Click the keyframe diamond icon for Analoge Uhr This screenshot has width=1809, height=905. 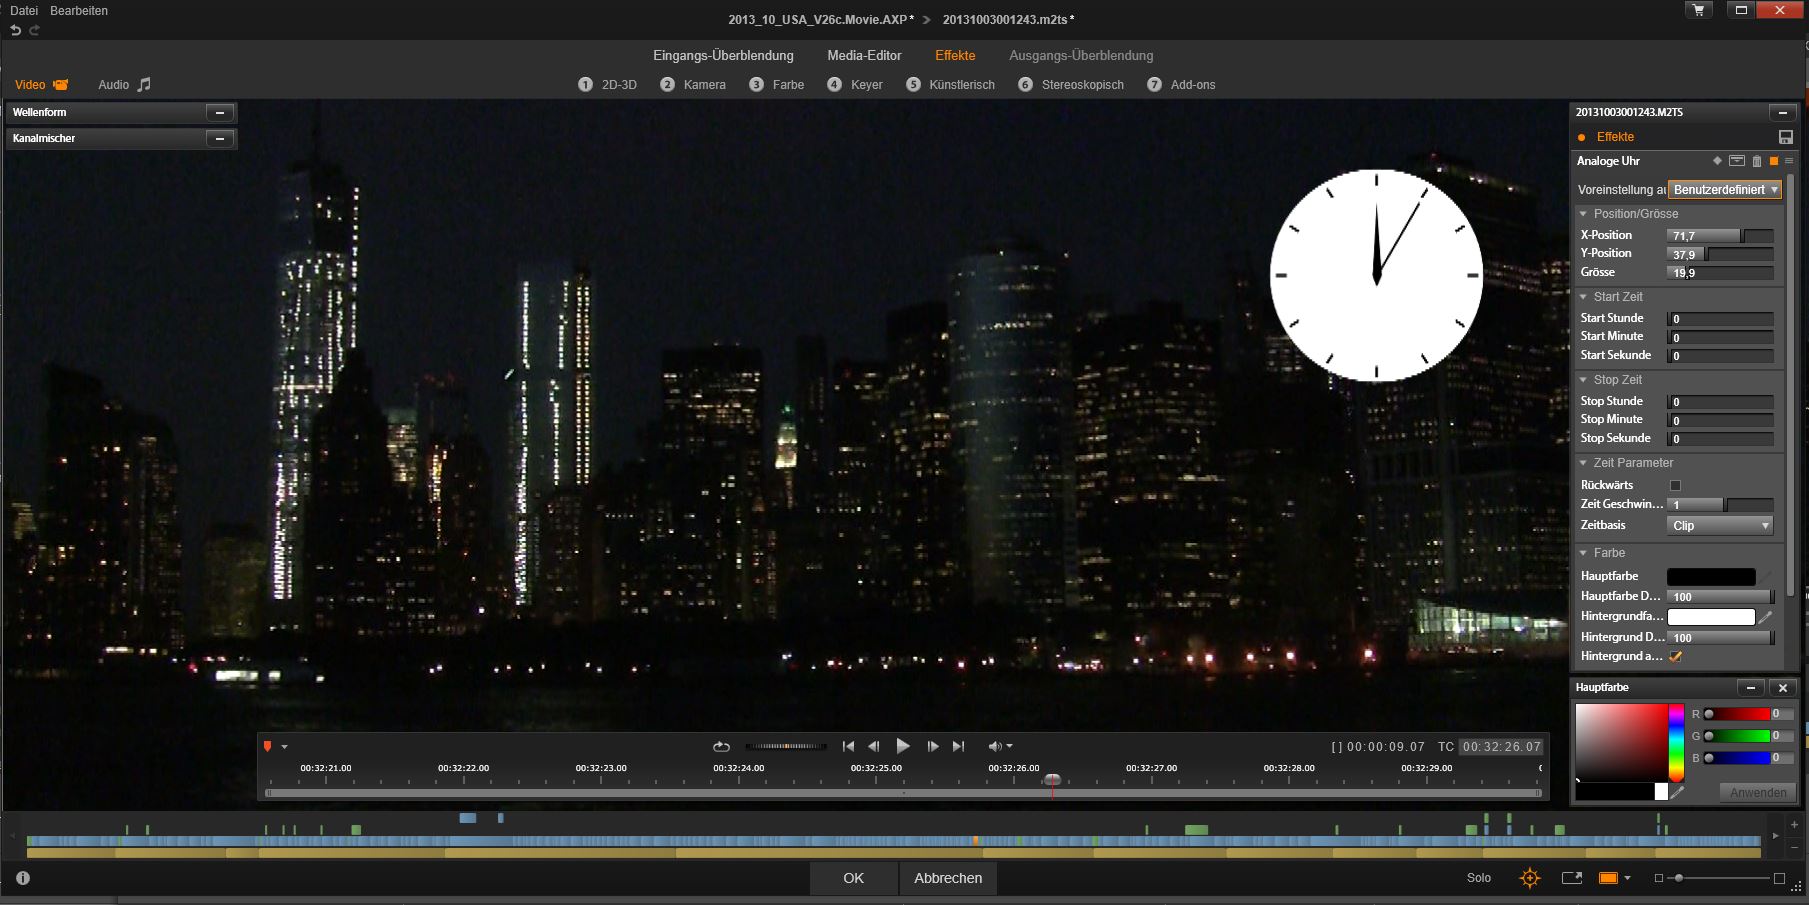click(x=1717, y=161)
